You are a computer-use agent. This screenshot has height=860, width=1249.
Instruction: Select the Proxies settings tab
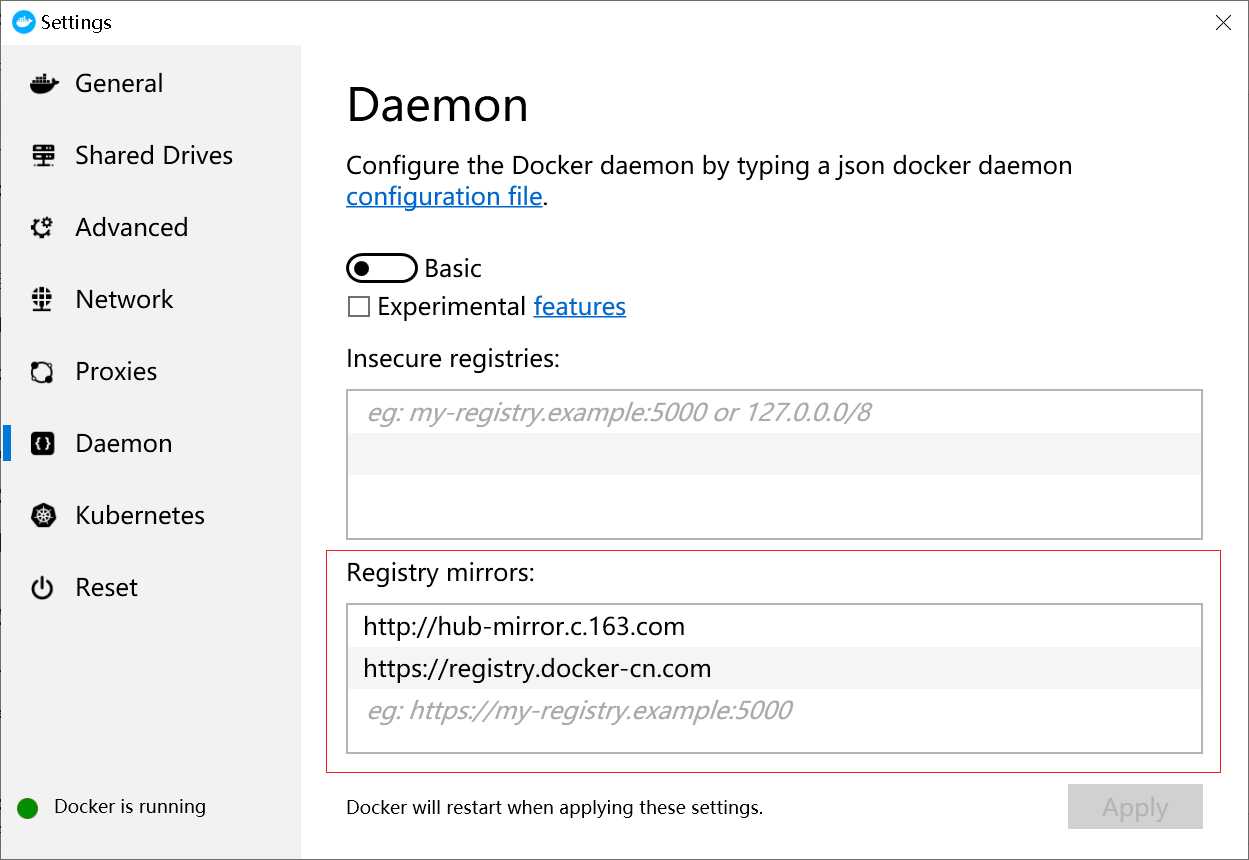coord(116,372)
